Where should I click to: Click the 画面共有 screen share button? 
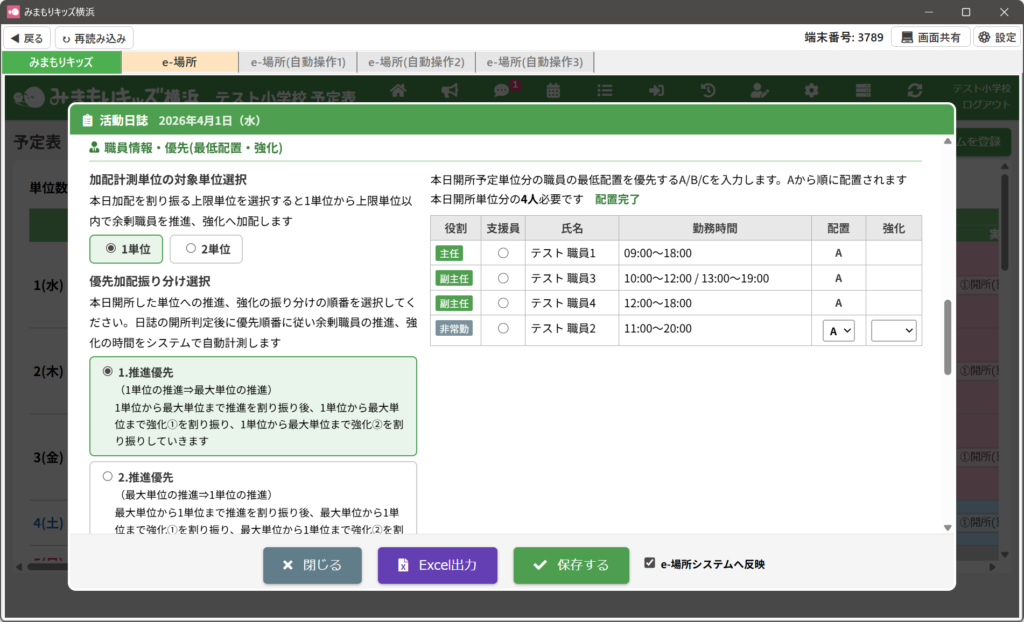(930, 38)
